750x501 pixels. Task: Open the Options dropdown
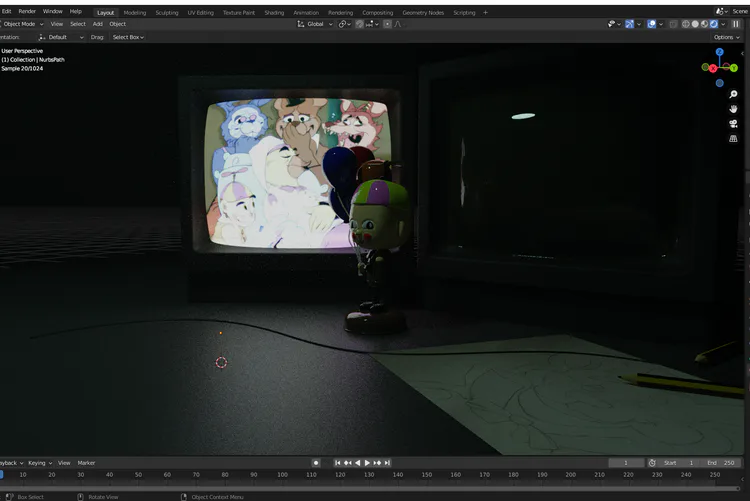[x=727, y=37]
